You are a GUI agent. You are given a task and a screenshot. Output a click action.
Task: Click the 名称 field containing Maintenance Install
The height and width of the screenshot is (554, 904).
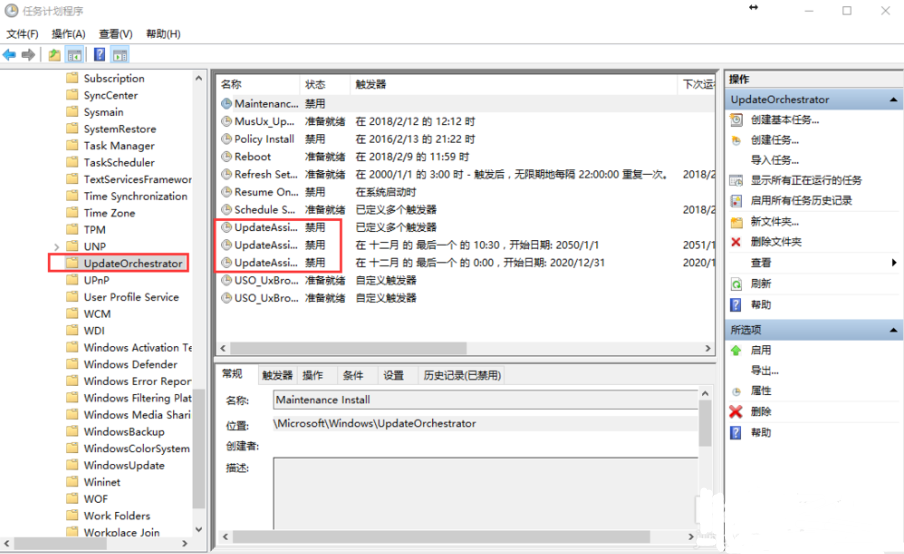485,400
